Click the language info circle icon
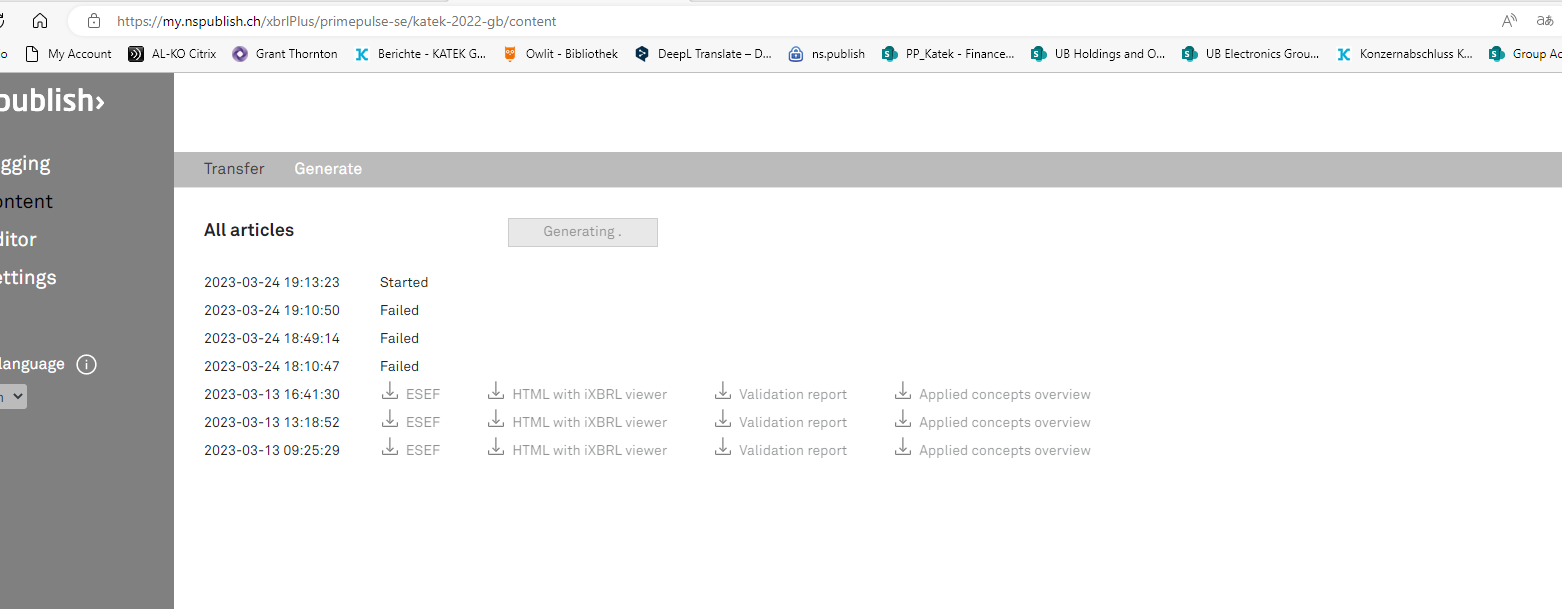 (x=87, y=364)
